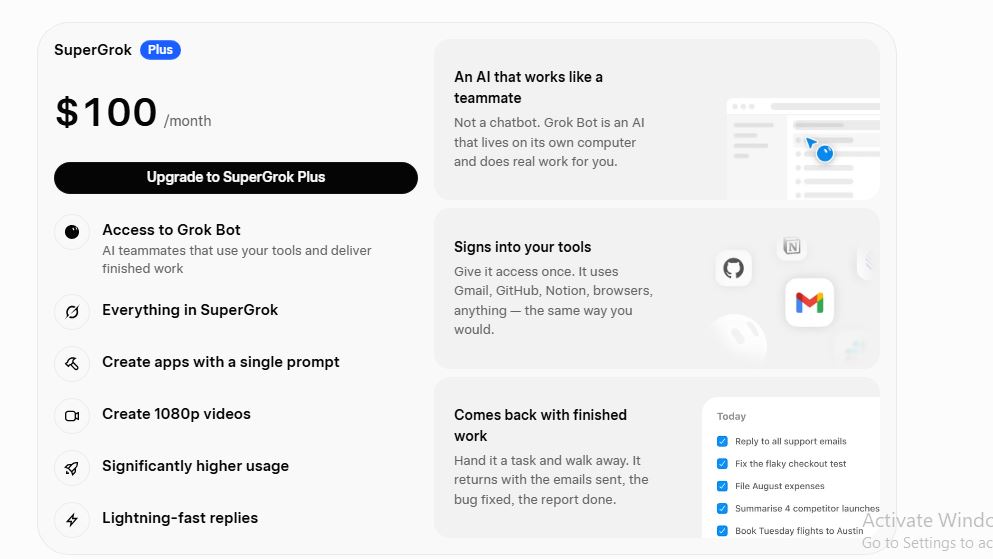Open the Comes back with finished work card
Screen dimensions: 993x559
tap(657, 458)
